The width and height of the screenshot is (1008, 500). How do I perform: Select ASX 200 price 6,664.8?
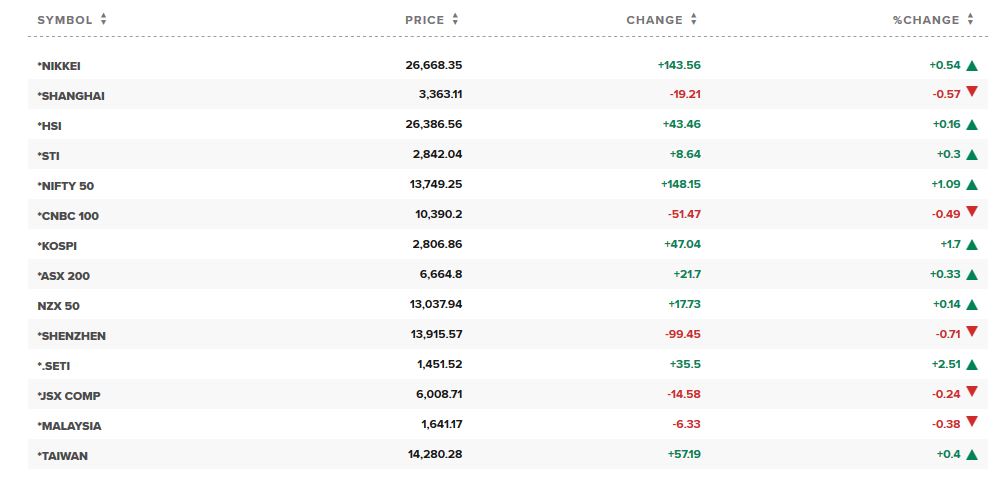[x=441, y=274]
